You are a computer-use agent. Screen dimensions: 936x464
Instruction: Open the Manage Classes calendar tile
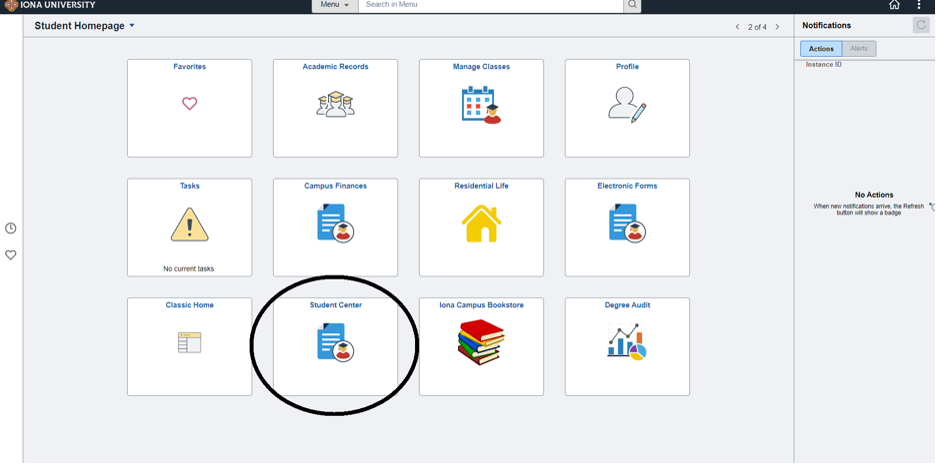pos(481,108)
